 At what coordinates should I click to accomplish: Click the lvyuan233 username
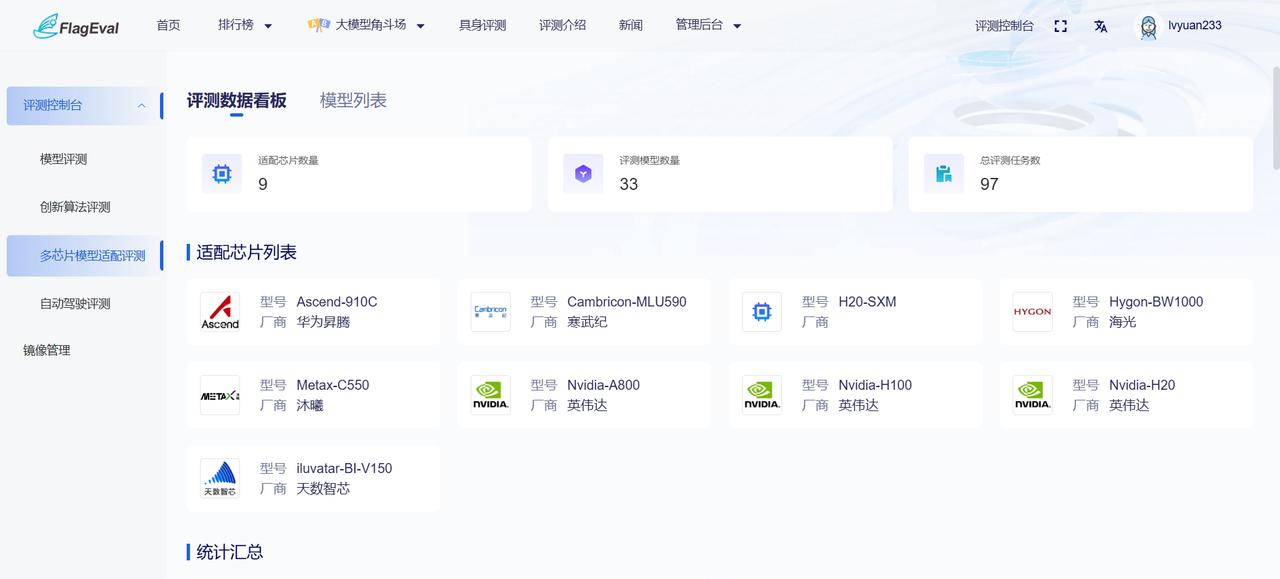(1195, 25)
